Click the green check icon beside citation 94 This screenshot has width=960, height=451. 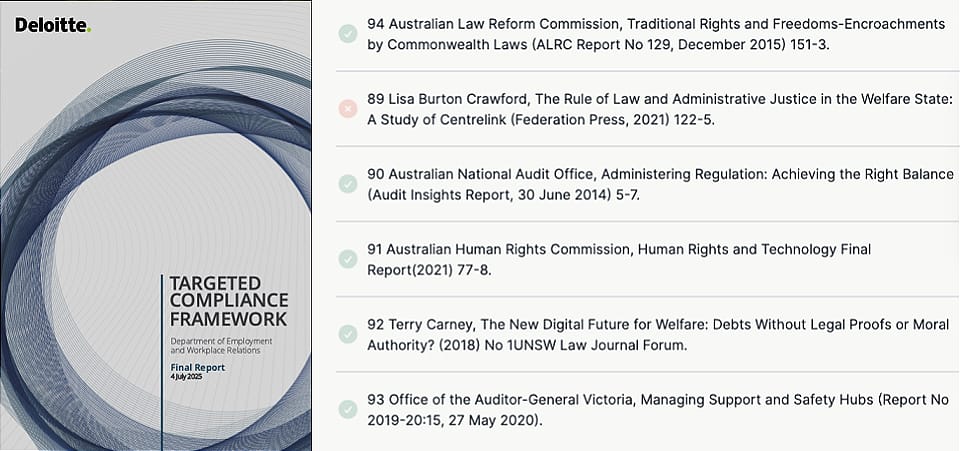click(347, 34)
